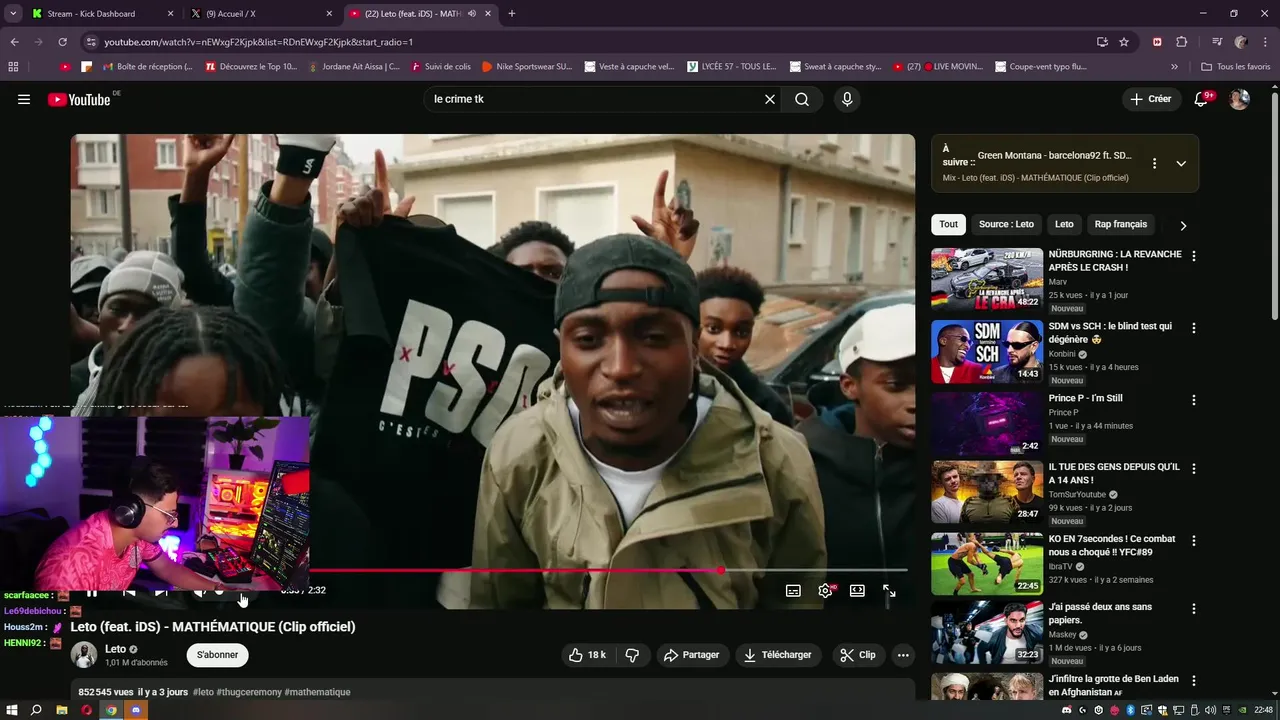The height and width of the screenshot is (720, 1280).
Task: Switch player to theater mode
Action: pyautogui.click(x=857, y=590)
